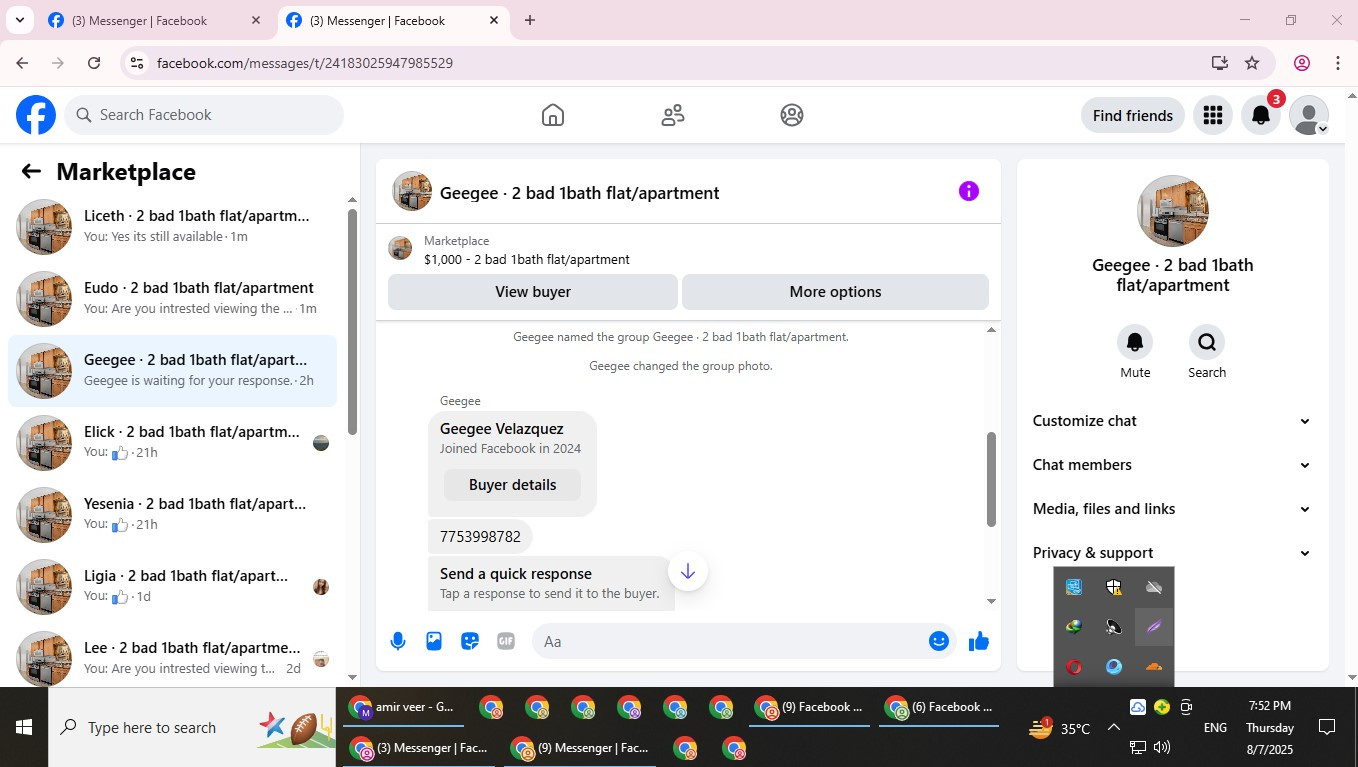This screenshot has height=767, width=1358.
Task: Open the $1,000 marketplace listing link
Action: [527, 259]
